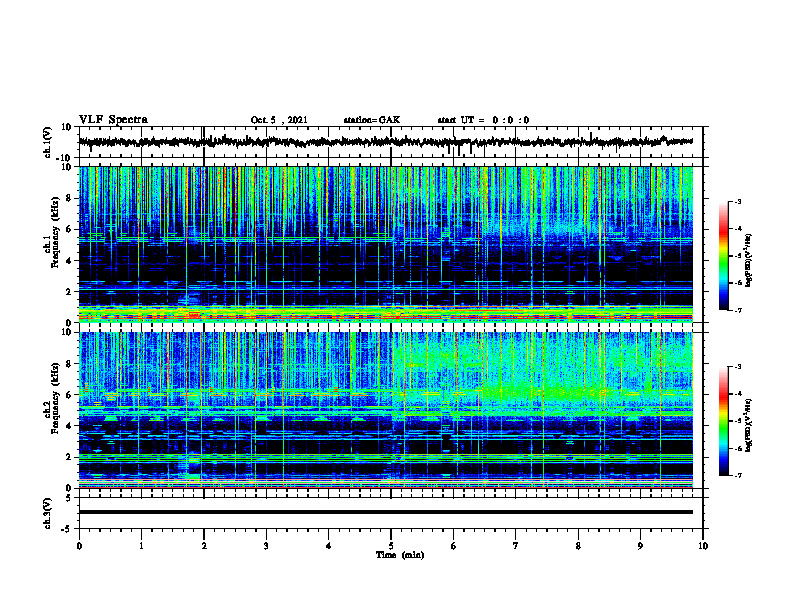Click the "start UT = 0 : 0 : 0" text
This screenshot has width=792, height=612.
coord(483,120)
